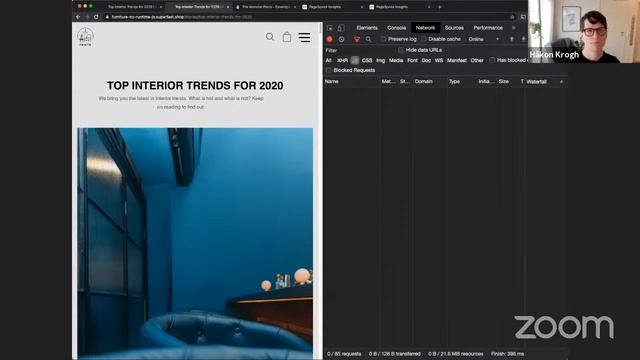Open a new browser tab with plus button
This screenshot has height=360, width=640.
pyautogui.click(x=440, y=7)
